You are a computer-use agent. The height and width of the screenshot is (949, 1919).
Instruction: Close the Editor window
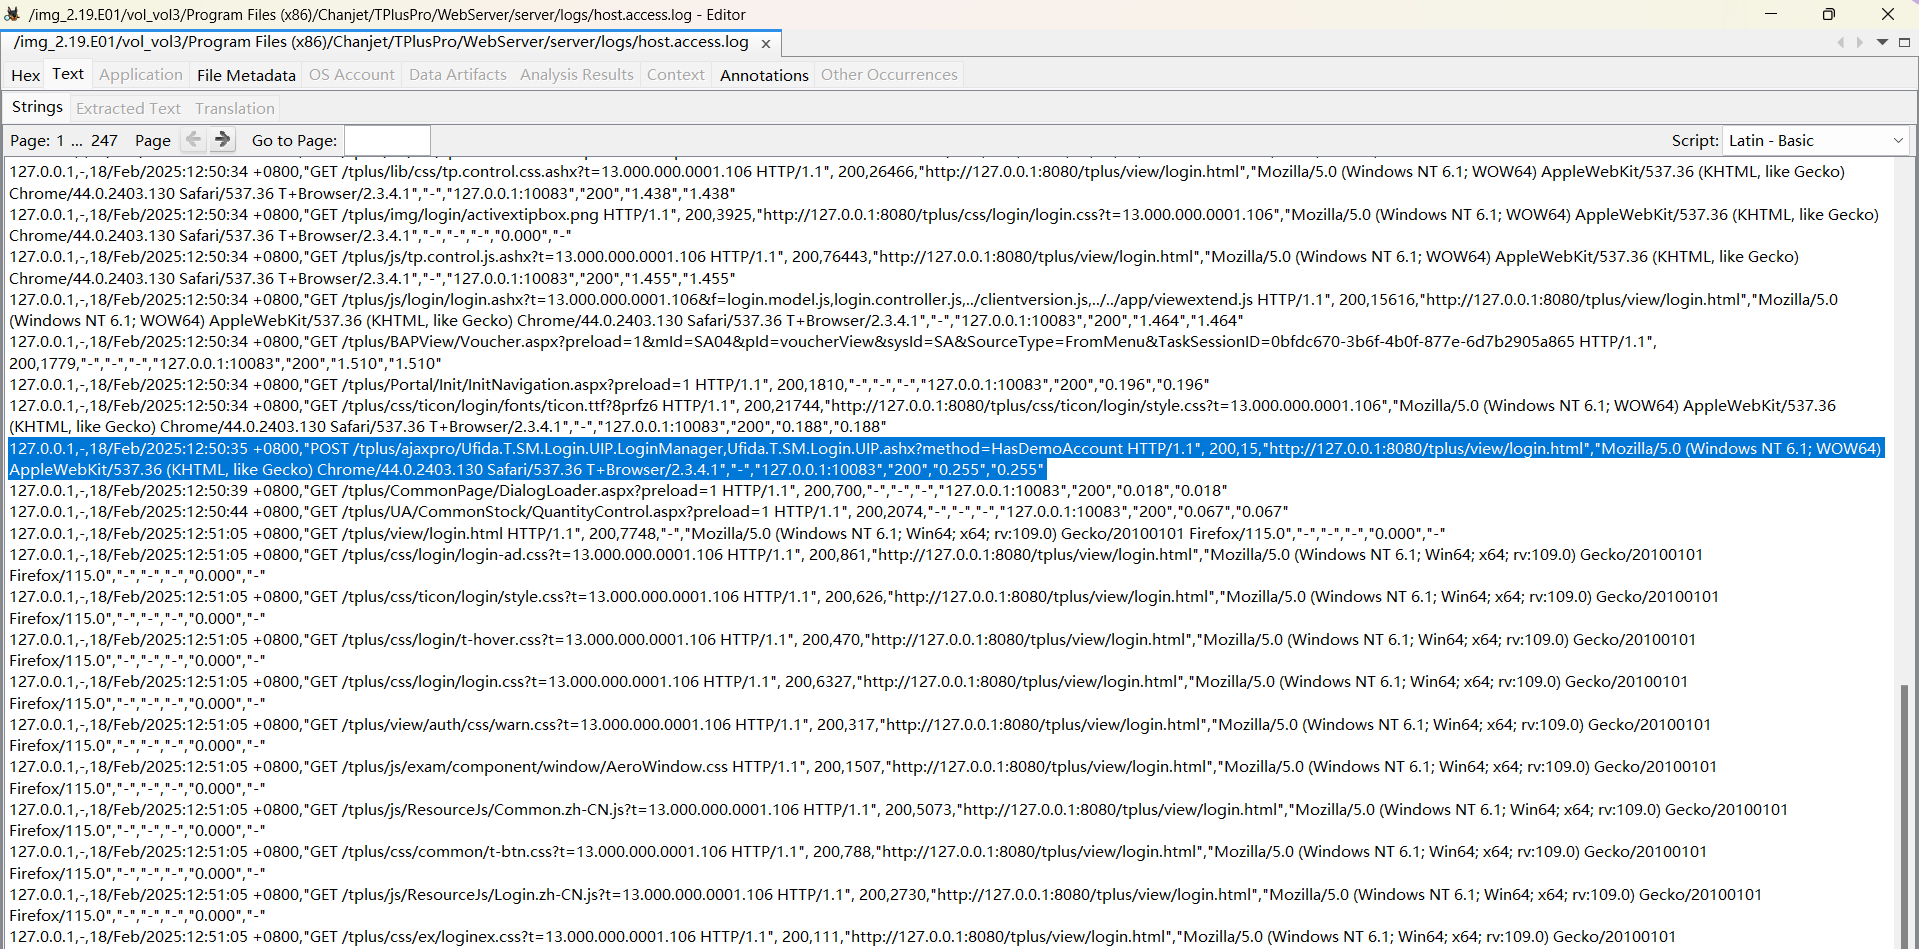[x=1888, y=14]
